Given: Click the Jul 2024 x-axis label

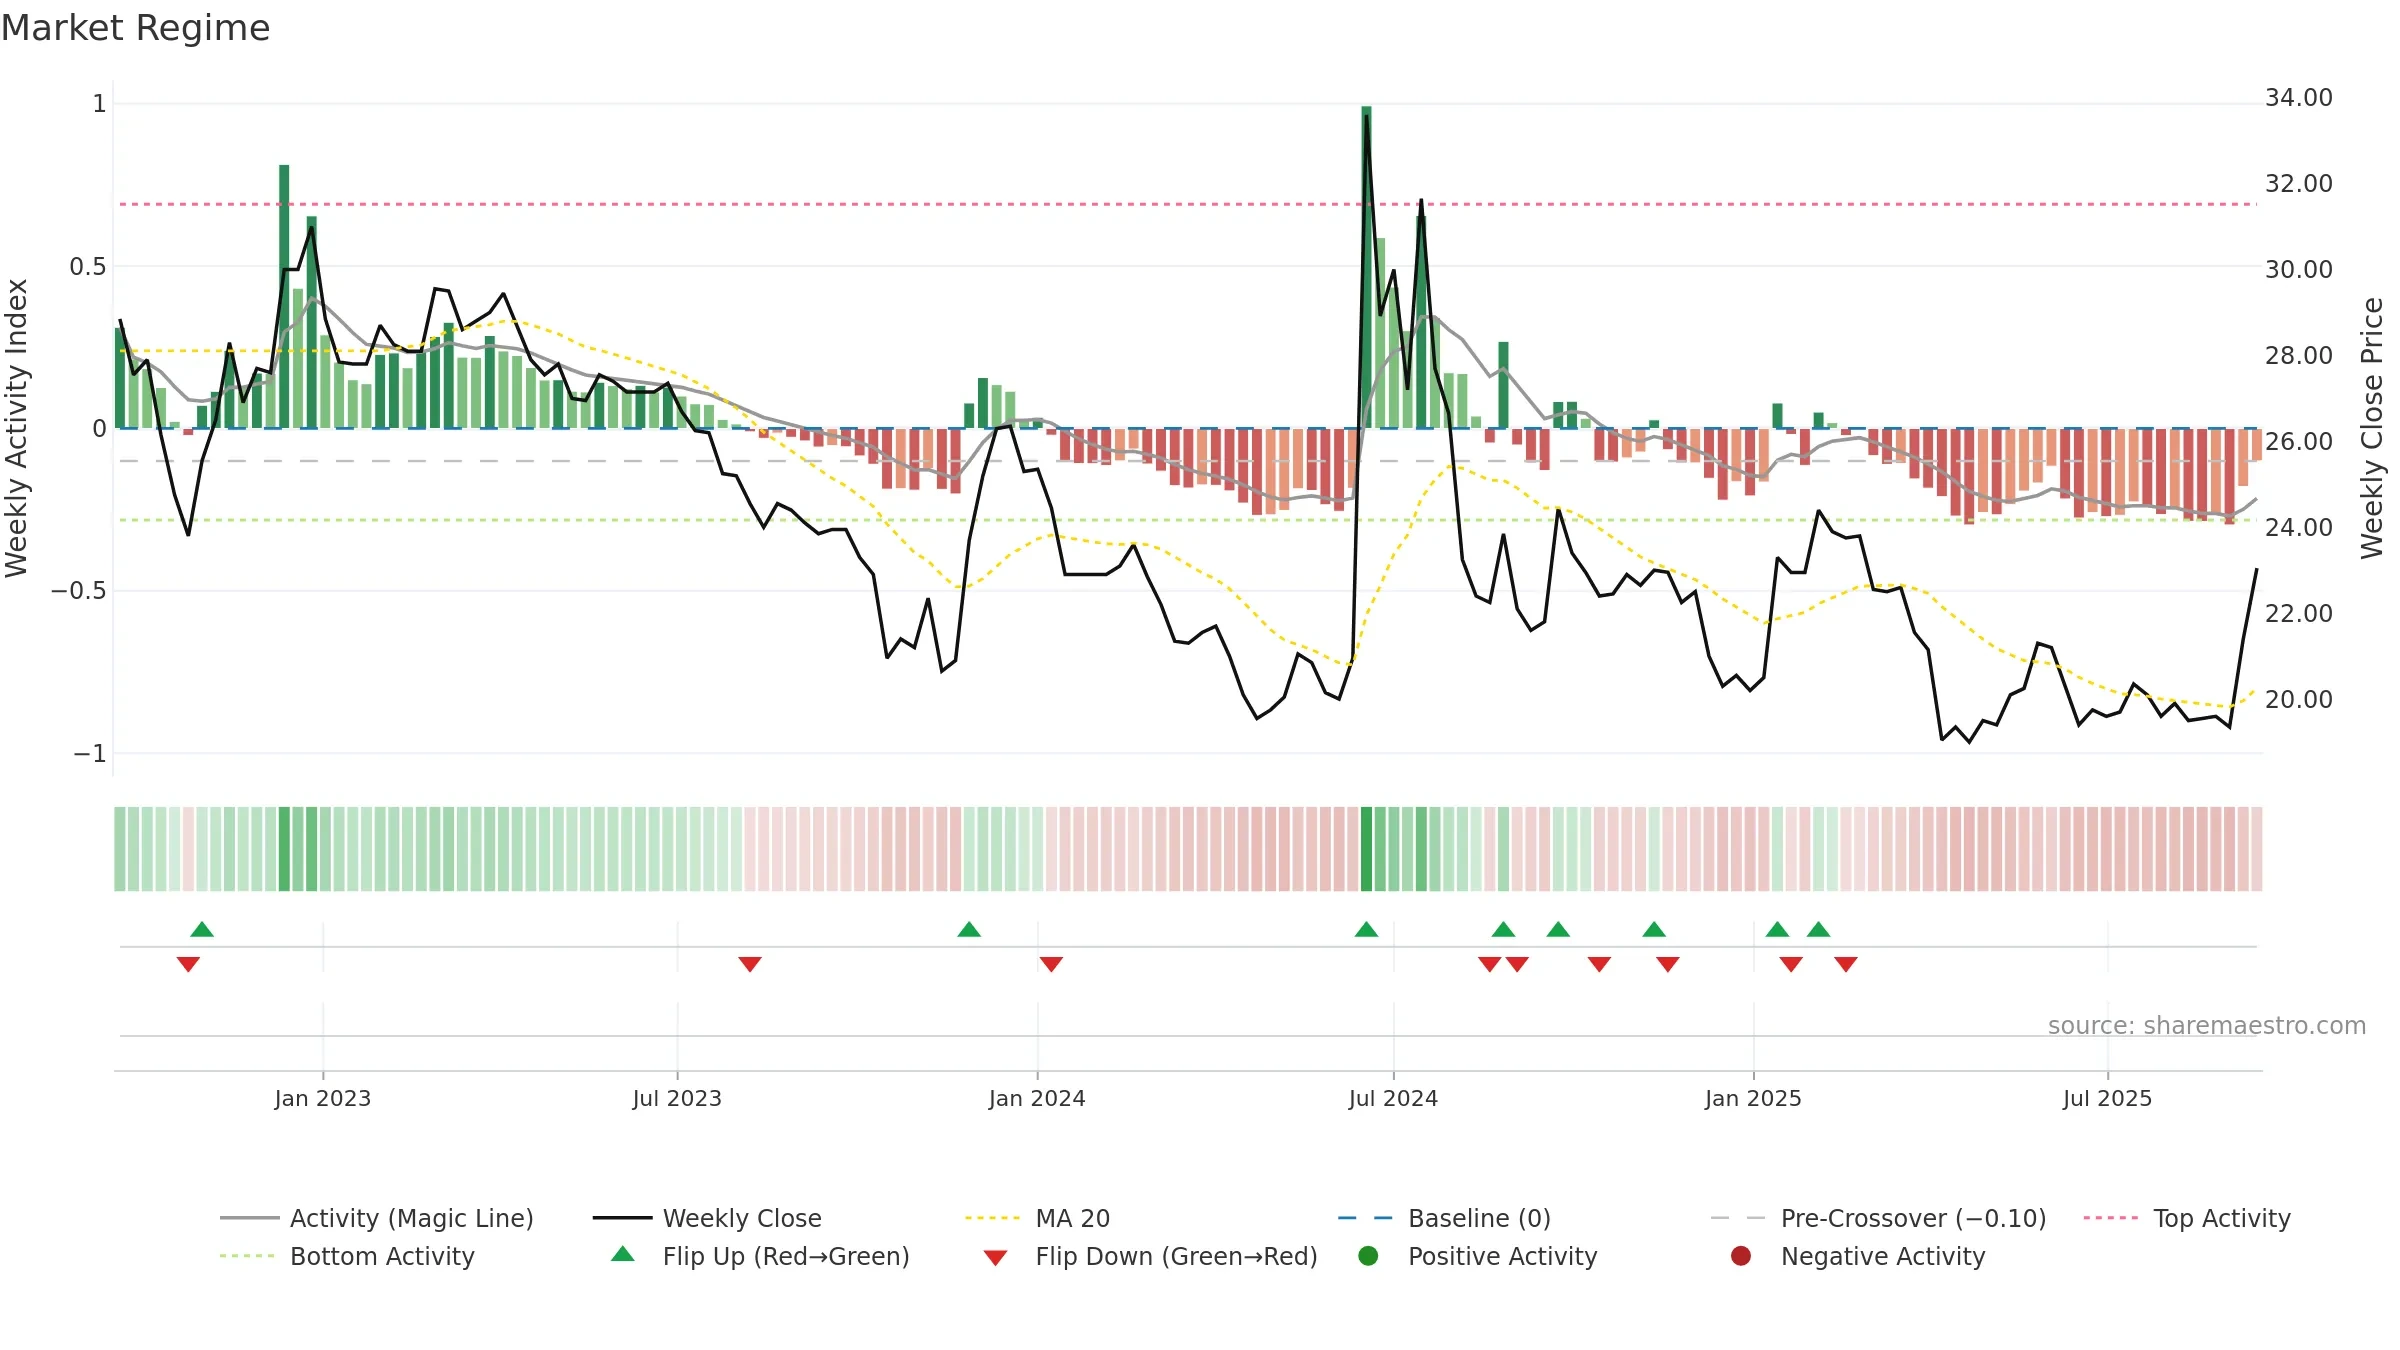Looking at the screenshot, I should pyautogui.click(x=1393, y=1098).
